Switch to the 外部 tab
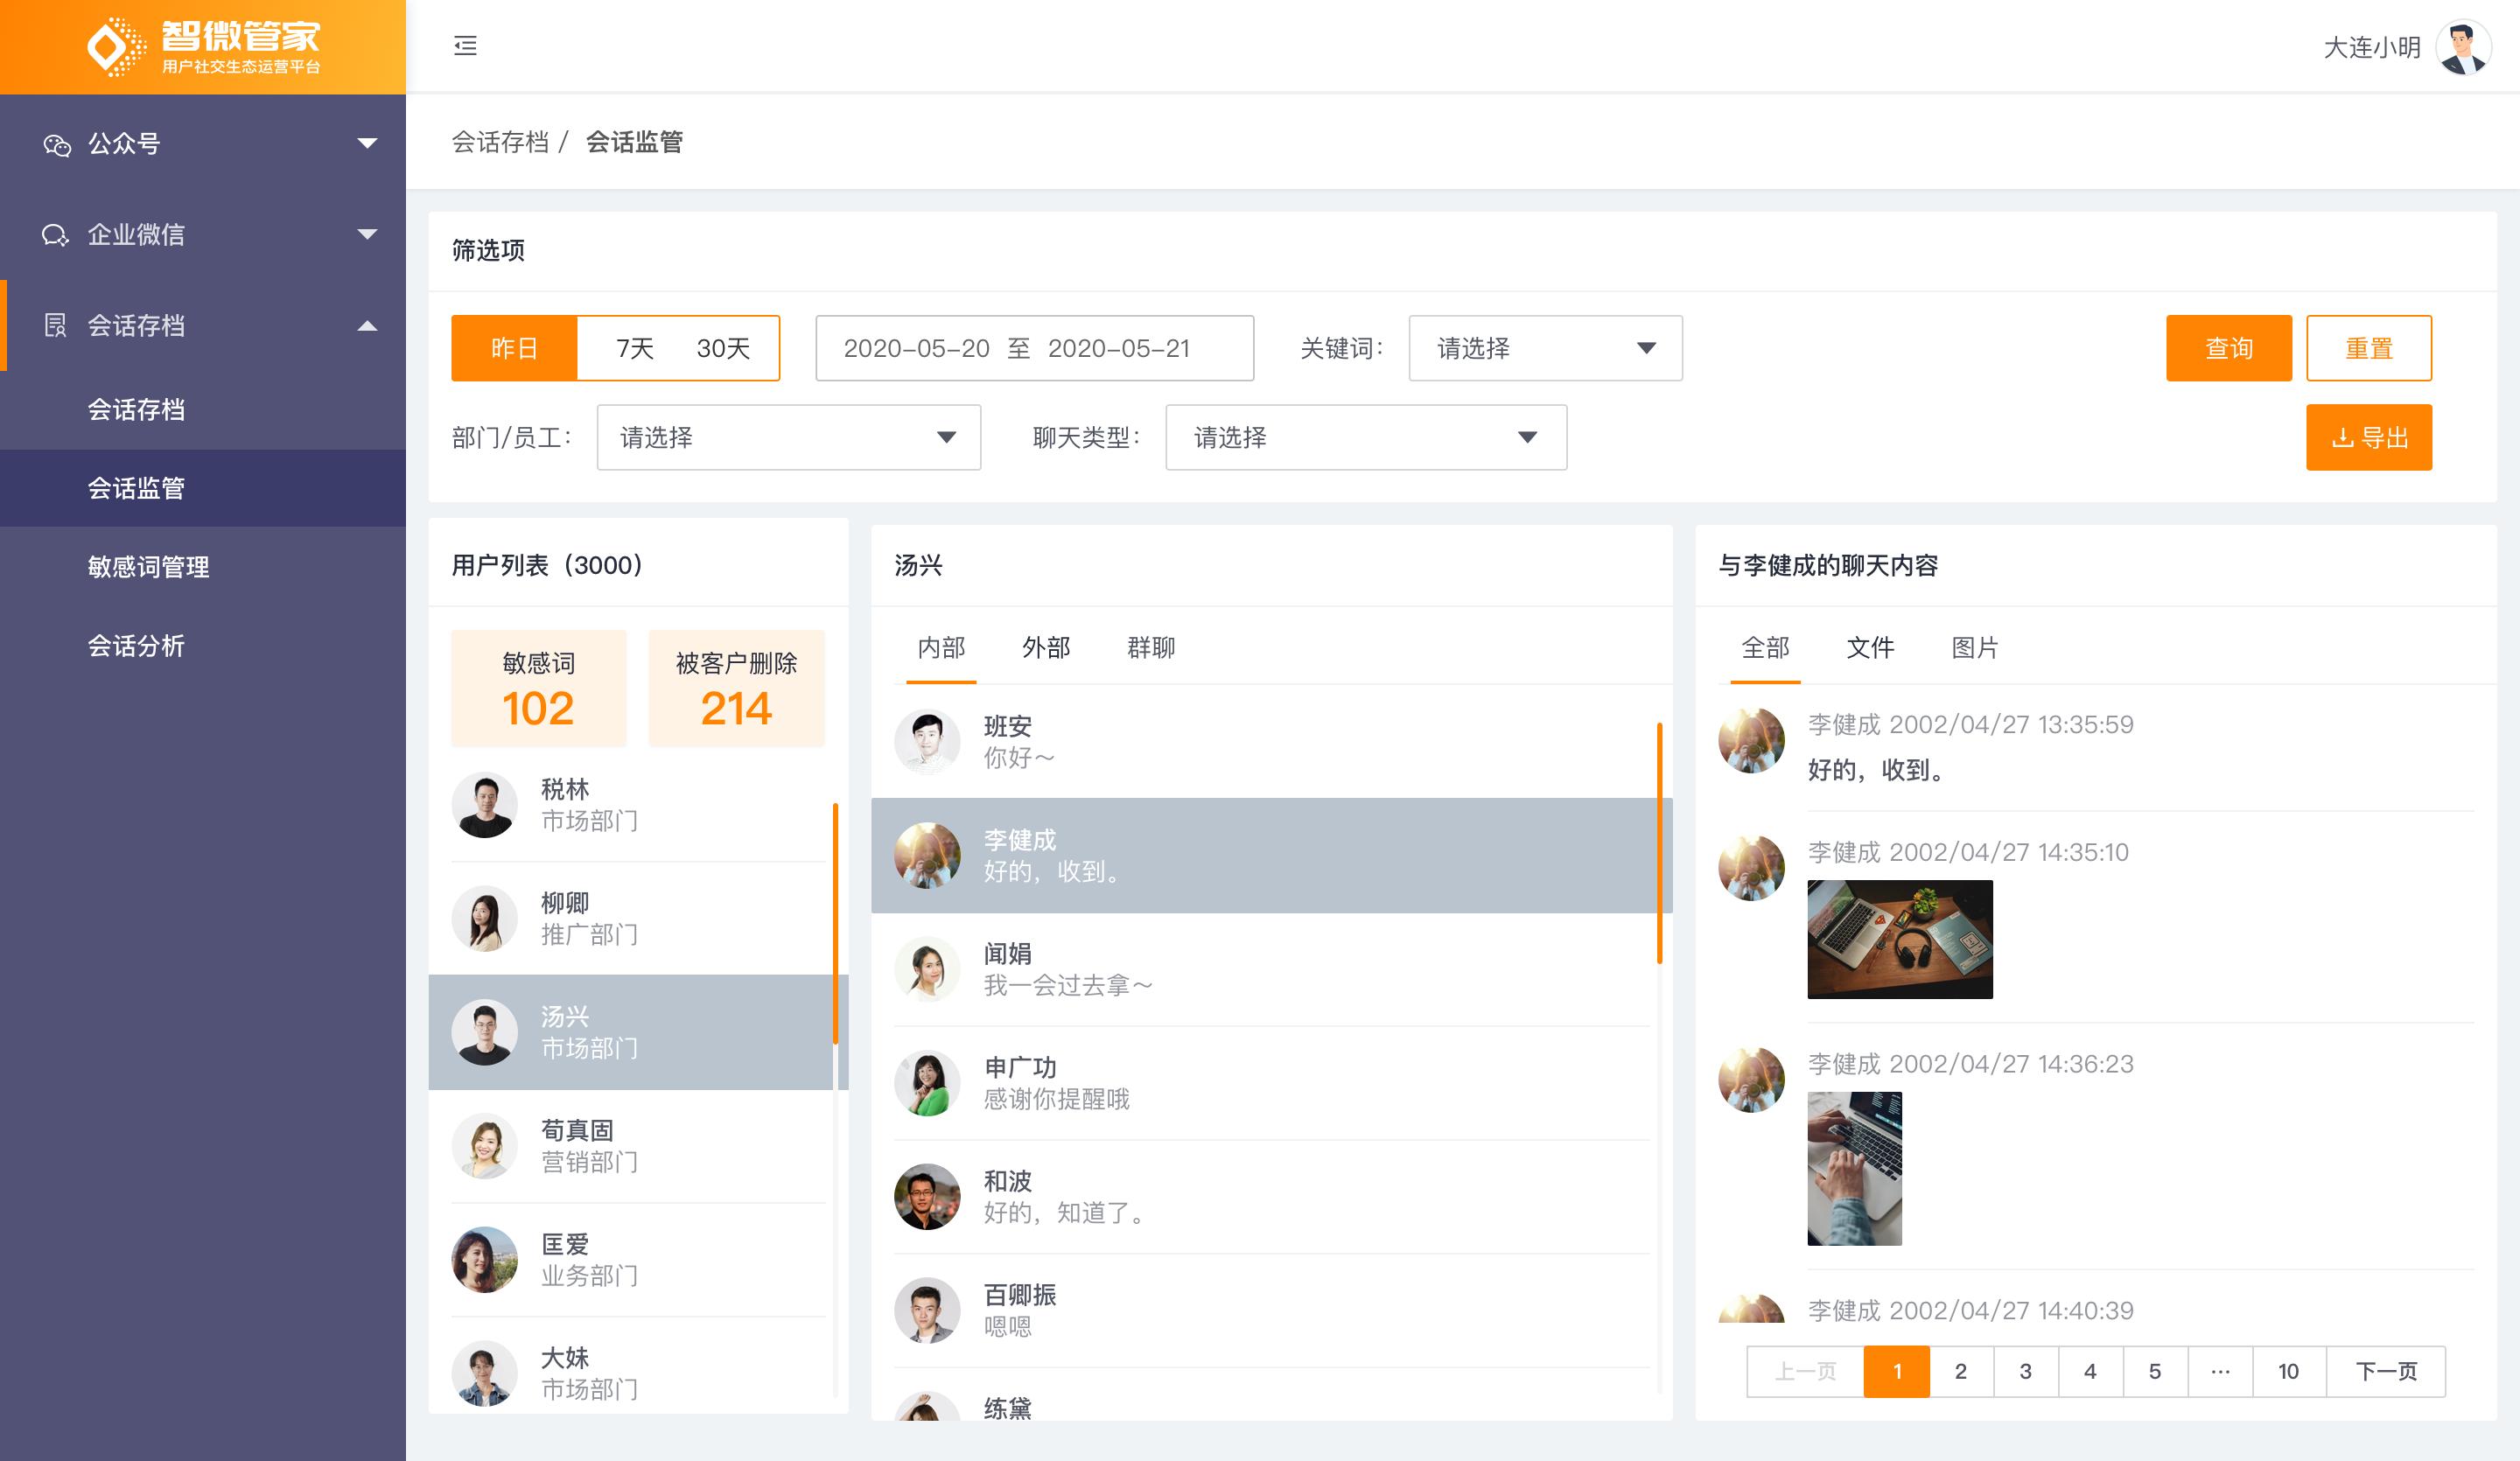Viewport: 2520px width, 1461px height. tap(1045, 648)
